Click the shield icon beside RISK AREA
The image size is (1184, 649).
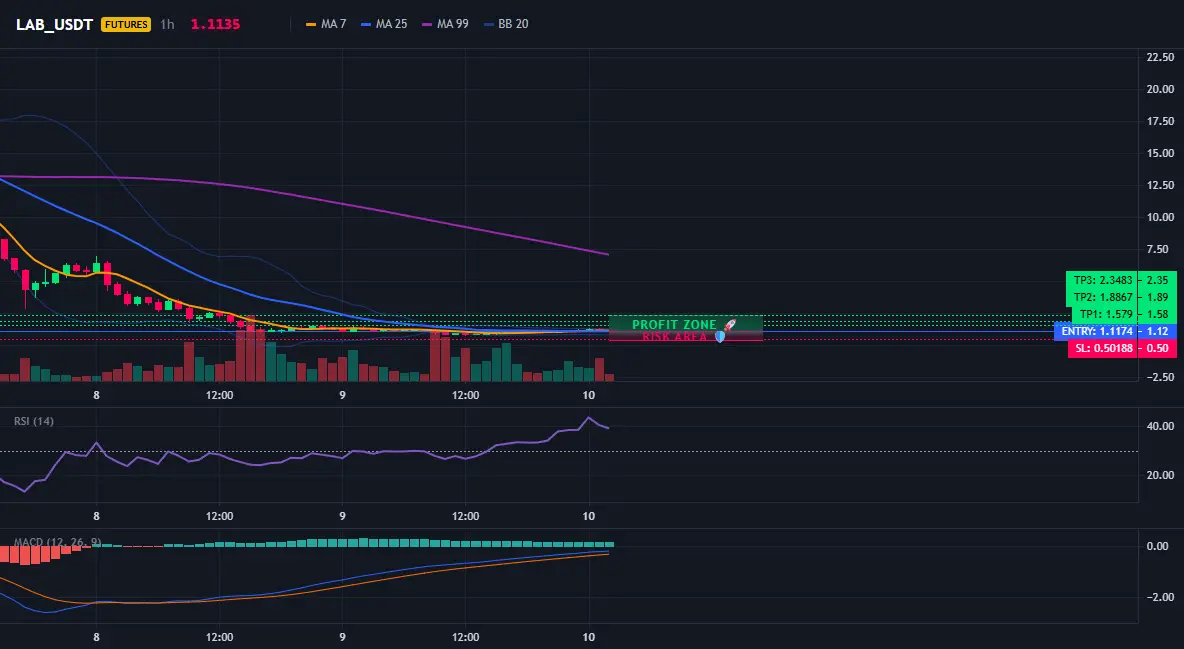coord(720,336)
